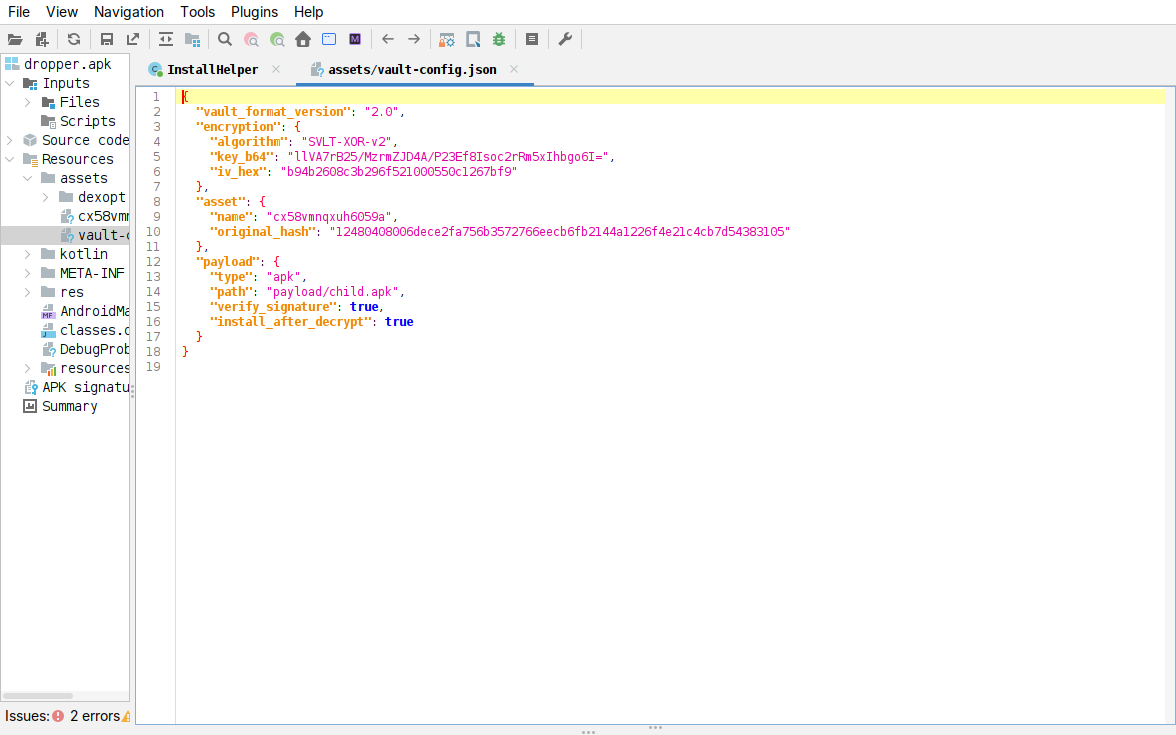Viewport: 1176px width, 735px height.
Task: Close the assets/vault-config.json tab
Action: [514, 69]
